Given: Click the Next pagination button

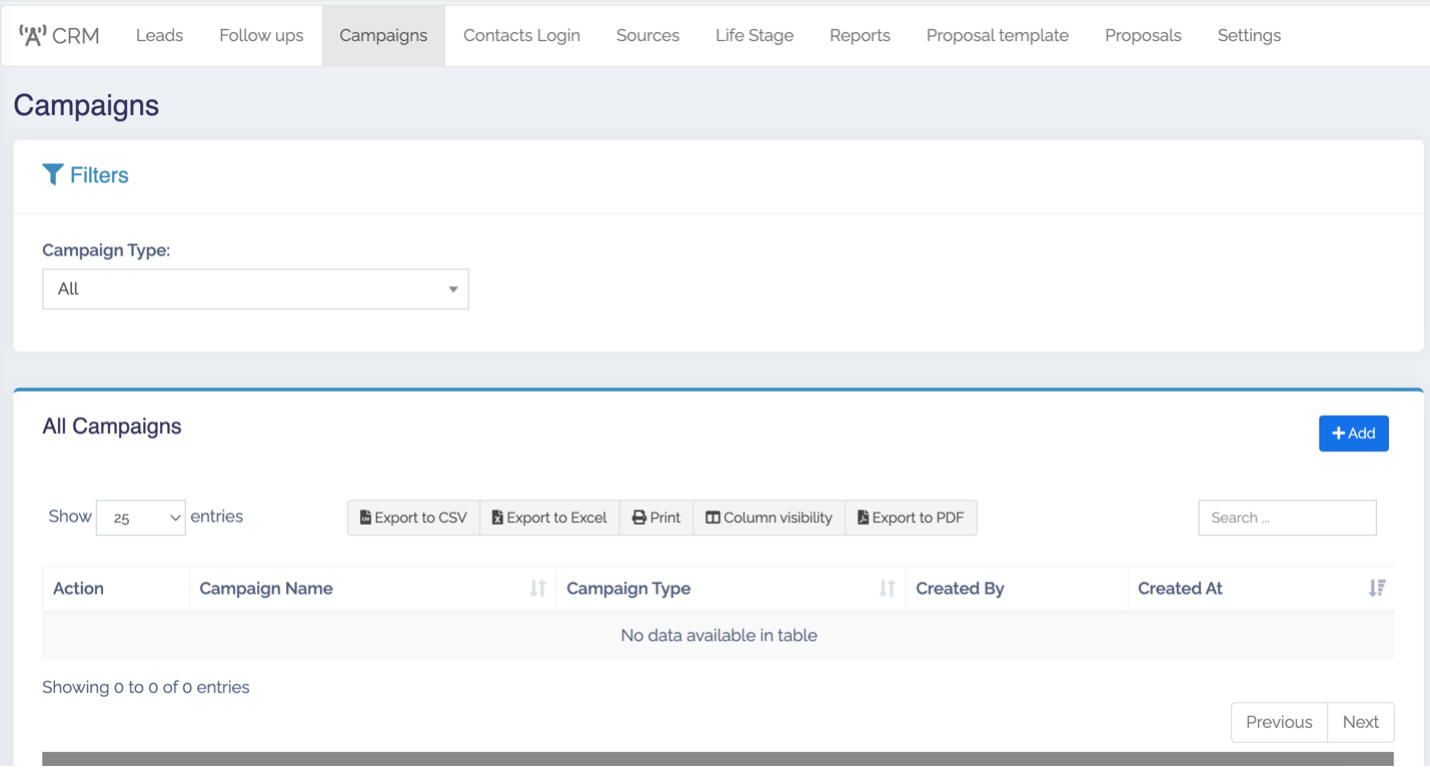Looking at the screenshot, I should (1360, 722).
